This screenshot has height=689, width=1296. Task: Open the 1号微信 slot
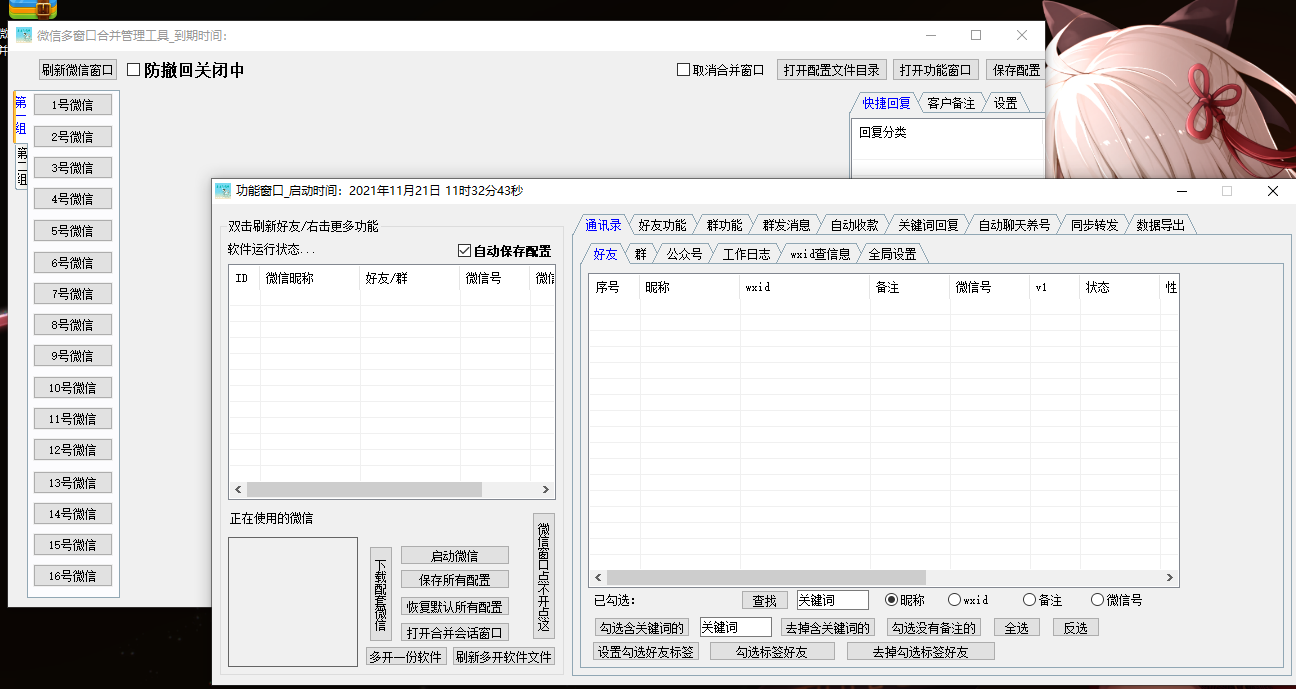tap(73, 105)
